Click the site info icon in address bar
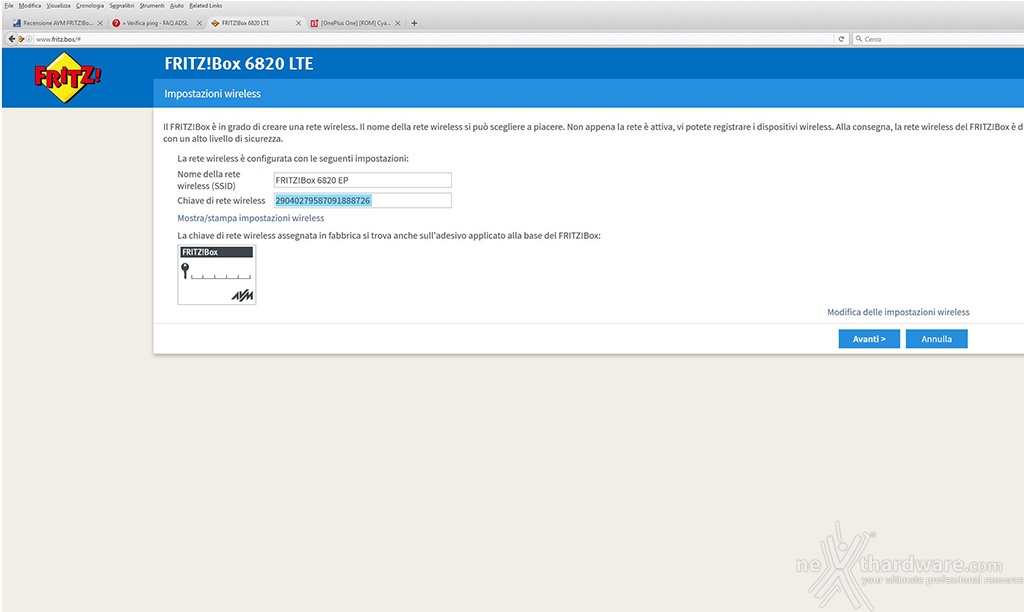 click(29, 39)
